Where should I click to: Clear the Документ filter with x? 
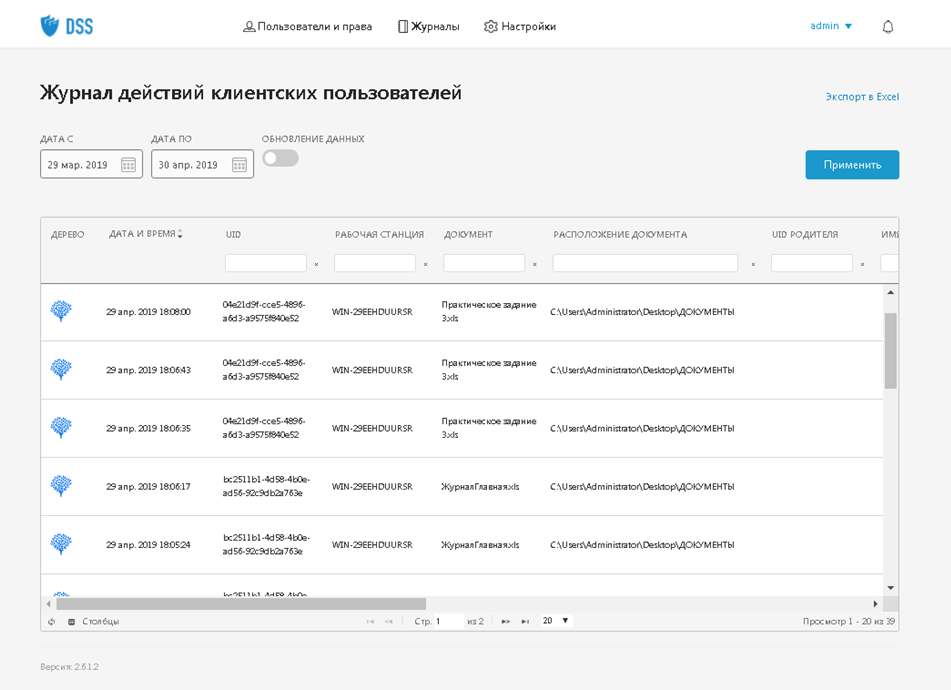tap(535, 264)
